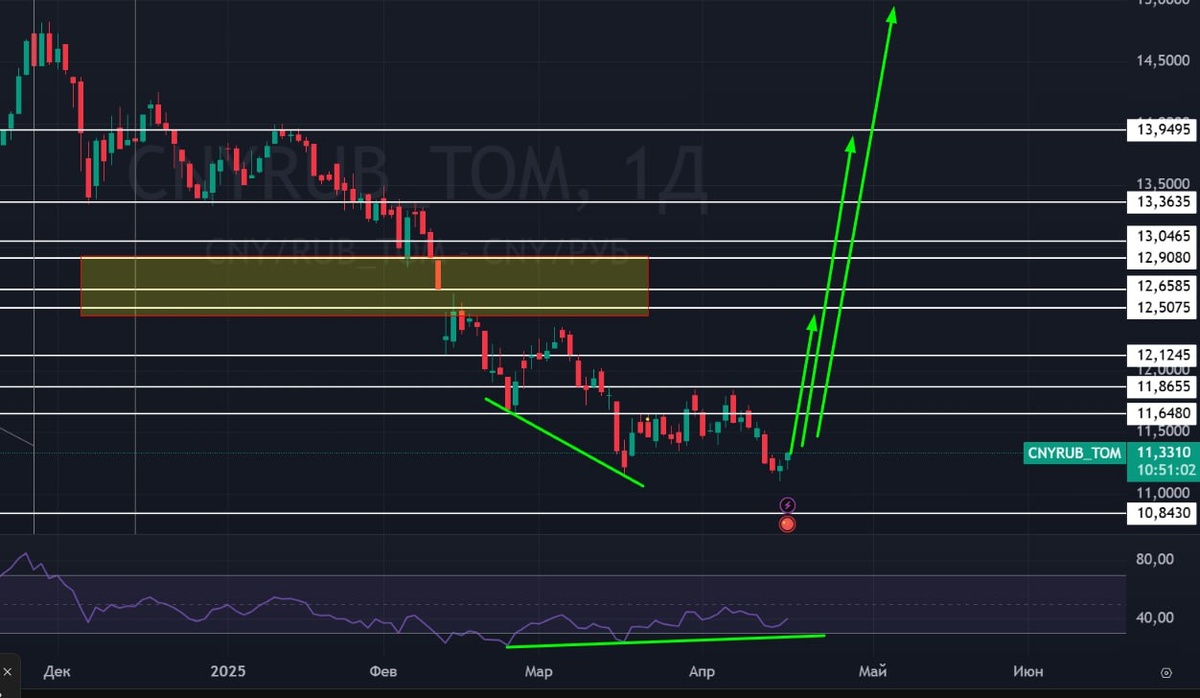Click the 10,8430 level label
Viewport: 1200px width, 698px height.
coord(1164,513)
